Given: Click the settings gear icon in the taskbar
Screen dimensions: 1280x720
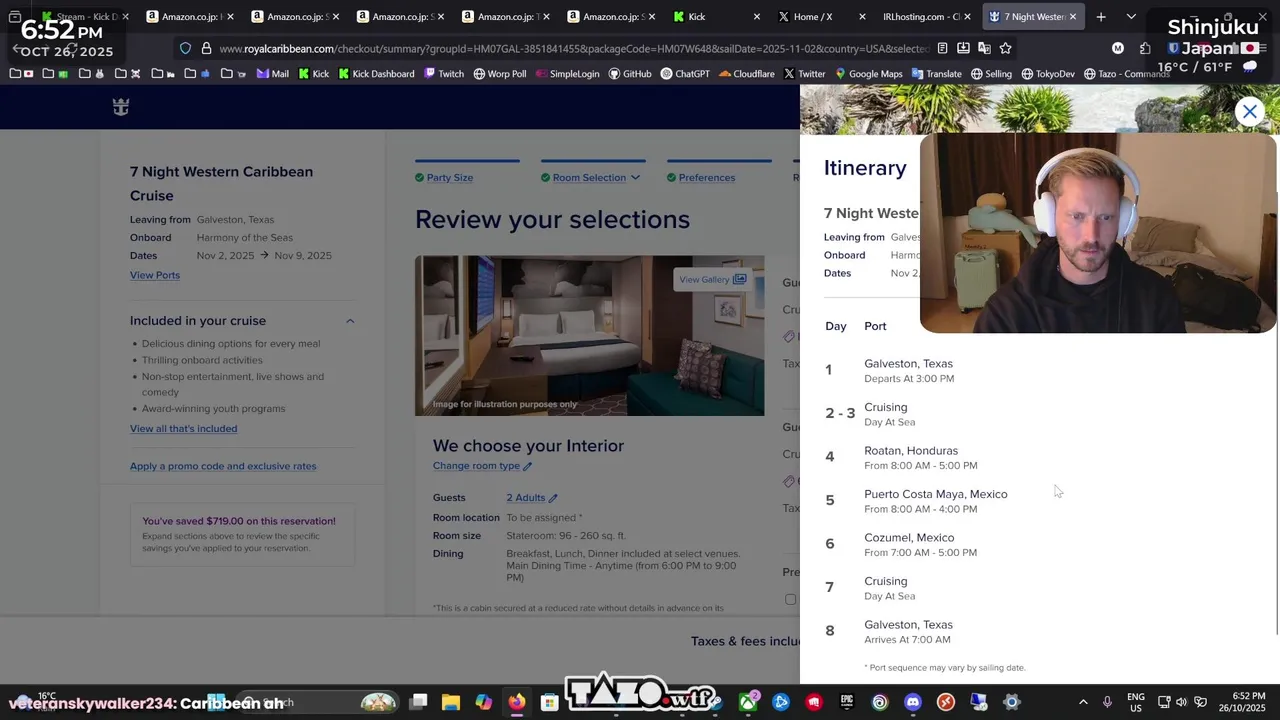Looking at the screenshot, I should pyautogui.click(x=1012, y=702).
